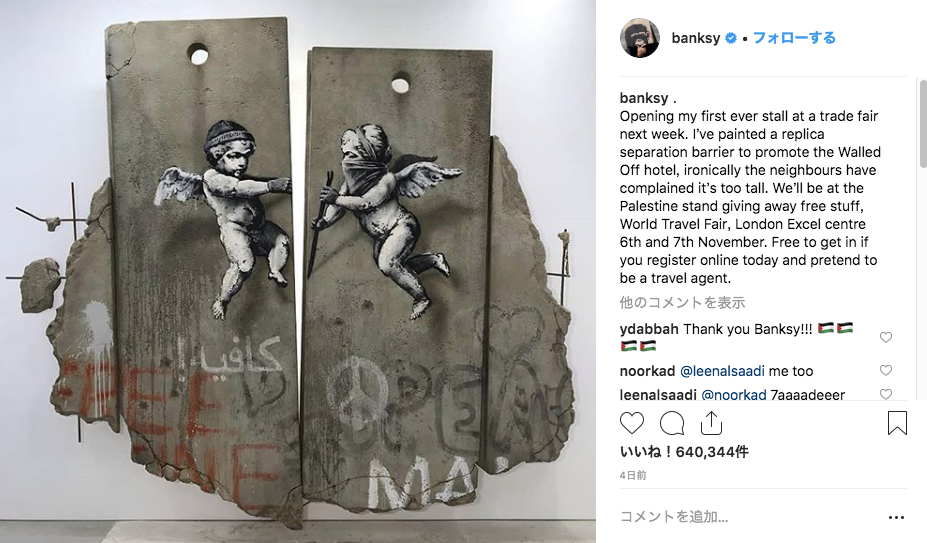Open banksy's profile avatar picture
This screenshot has width=927, height=543.
640,38
